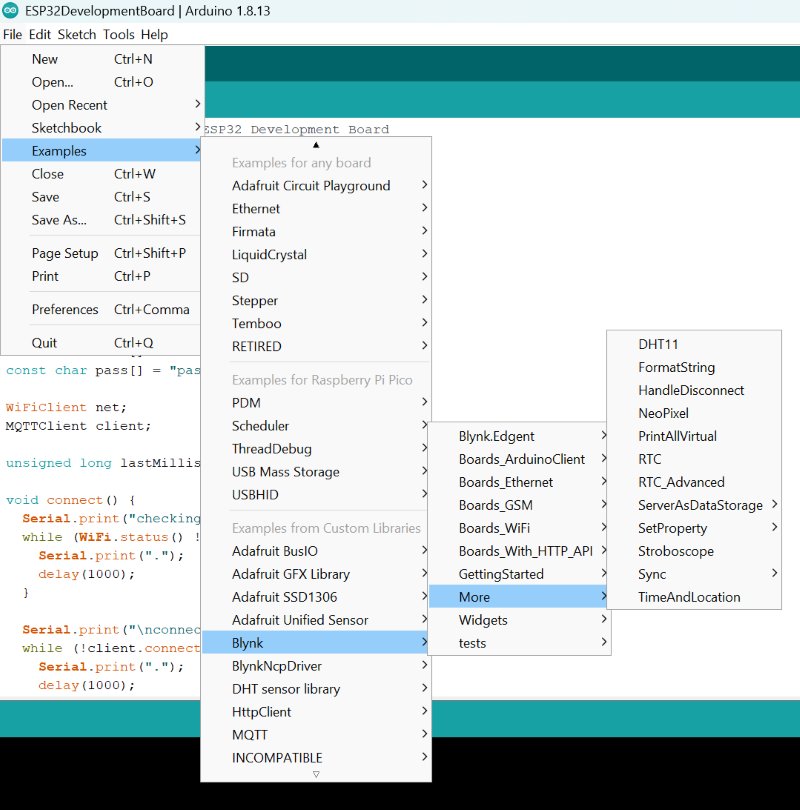Viewport: 800px width, 810px height.
Task: Open Preferences
Action: pyautogui.click(x=102, y=309)
